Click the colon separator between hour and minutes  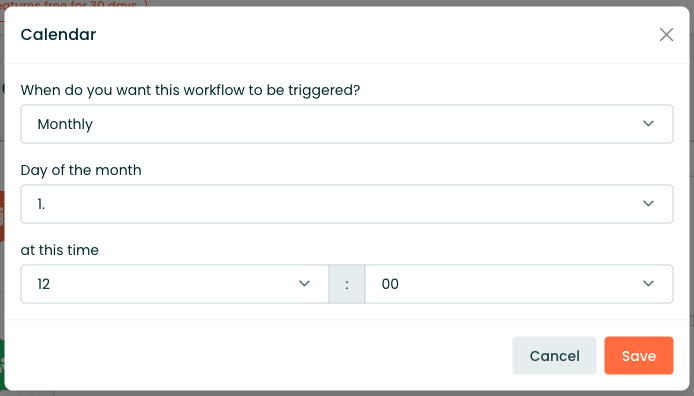coord(347,284)
